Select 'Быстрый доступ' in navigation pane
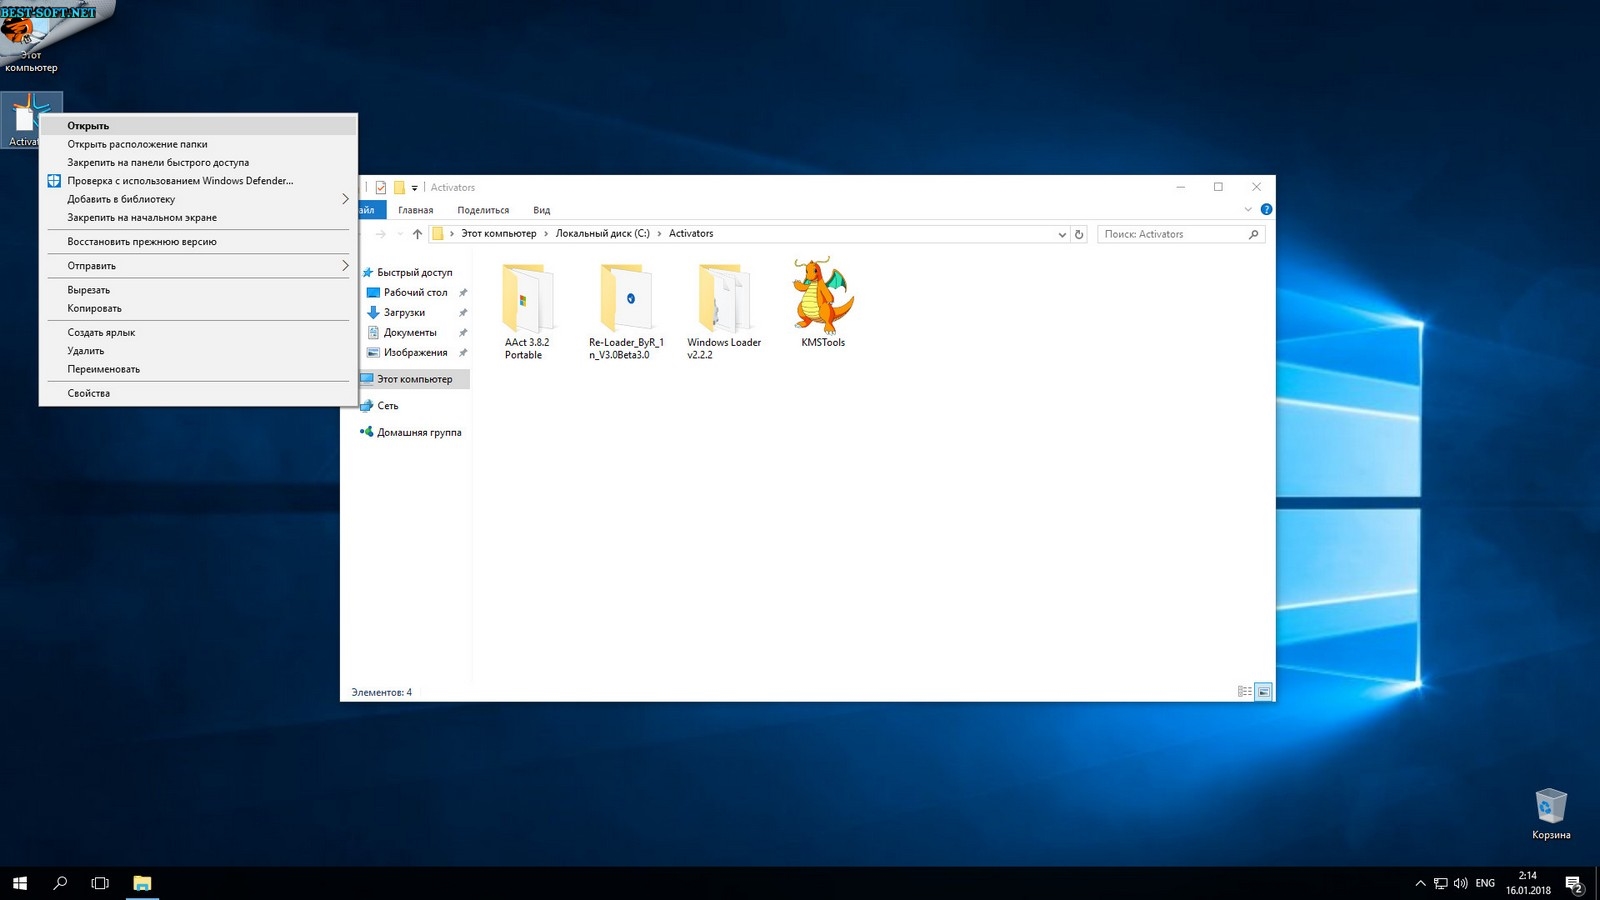 [414, 272]
